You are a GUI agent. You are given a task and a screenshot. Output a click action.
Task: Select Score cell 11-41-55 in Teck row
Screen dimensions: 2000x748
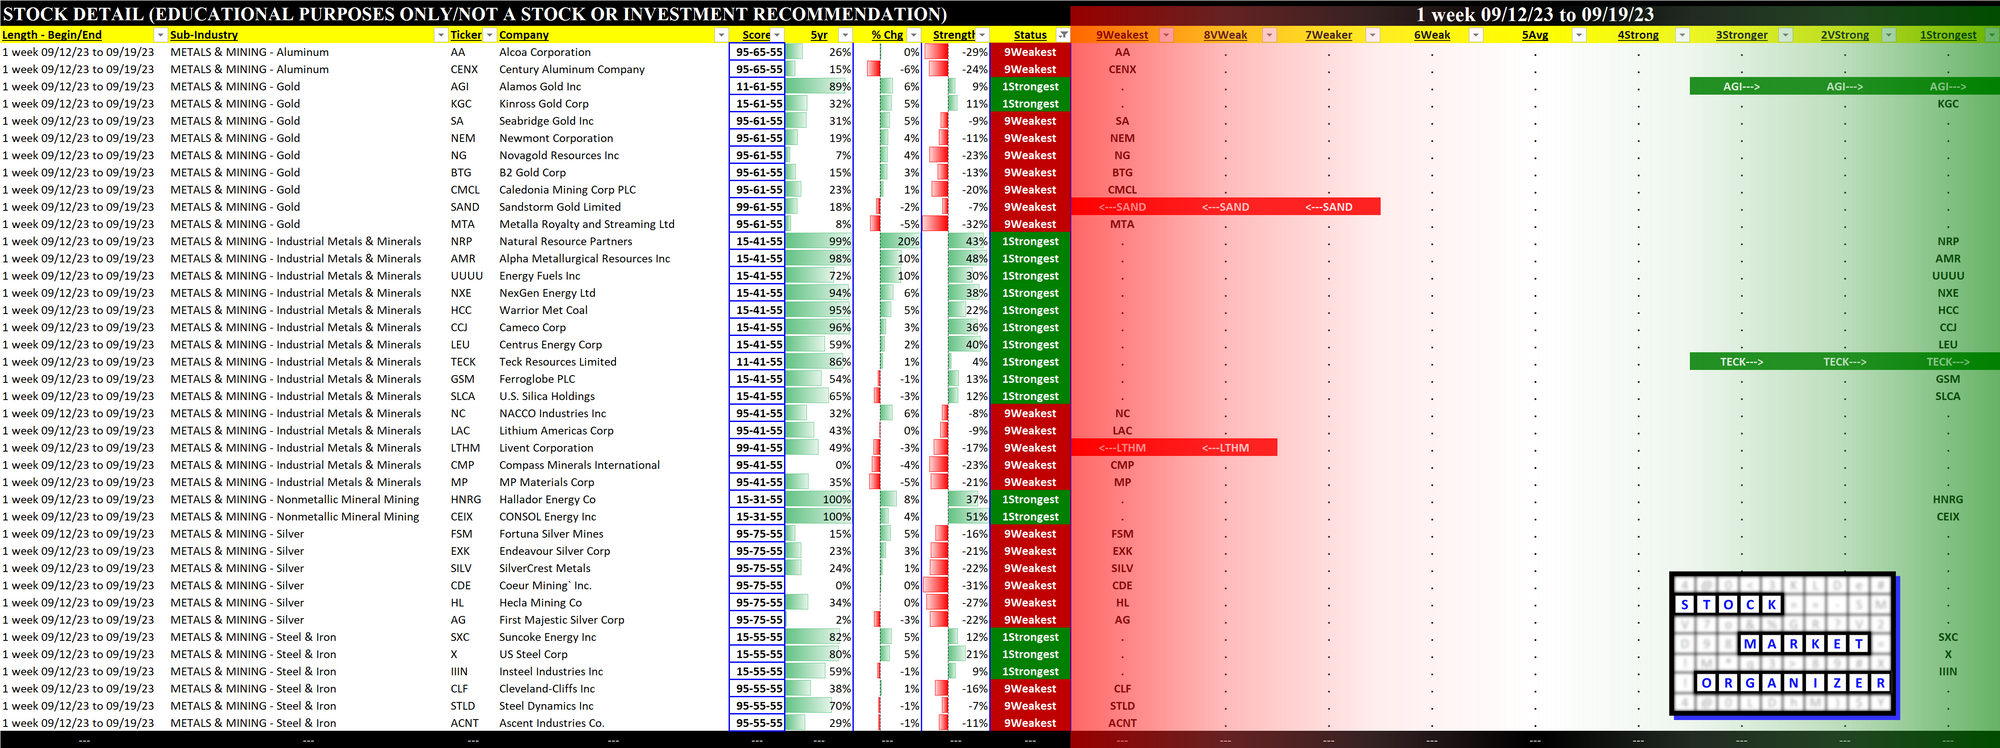click(x=757, y=362)
